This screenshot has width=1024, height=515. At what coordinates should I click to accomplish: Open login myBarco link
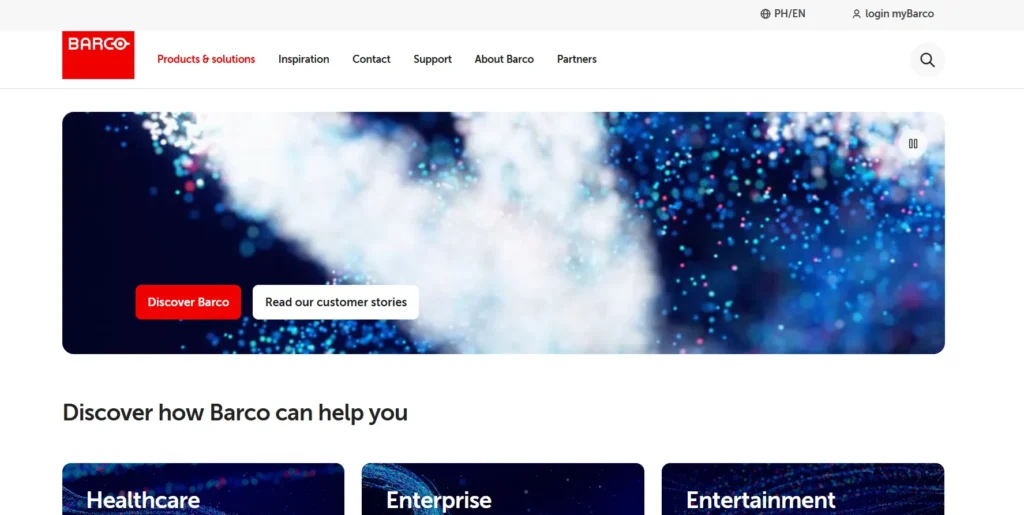[893, 14]
